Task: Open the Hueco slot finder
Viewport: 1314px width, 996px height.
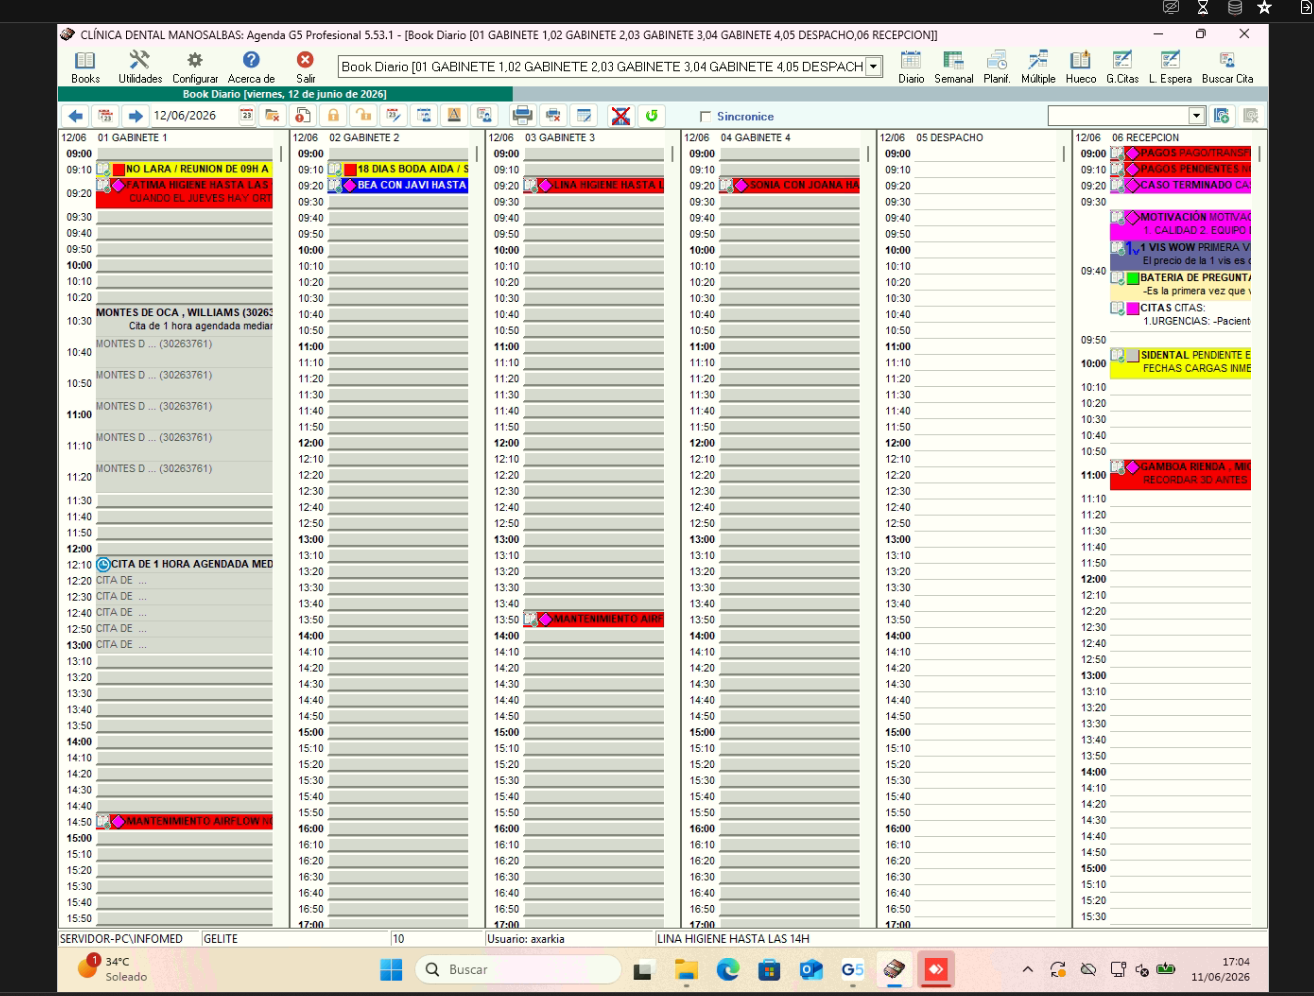Action: pyautogui.click(x=1081, y=67)
